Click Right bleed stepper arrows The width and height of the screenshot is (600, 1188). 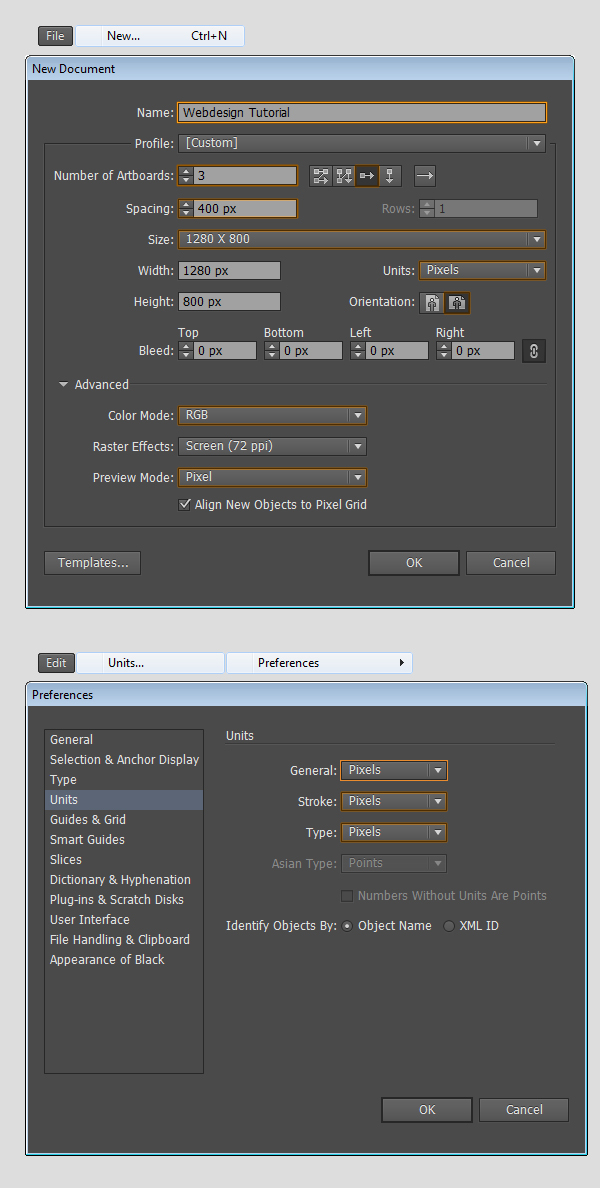pos(443,351)
